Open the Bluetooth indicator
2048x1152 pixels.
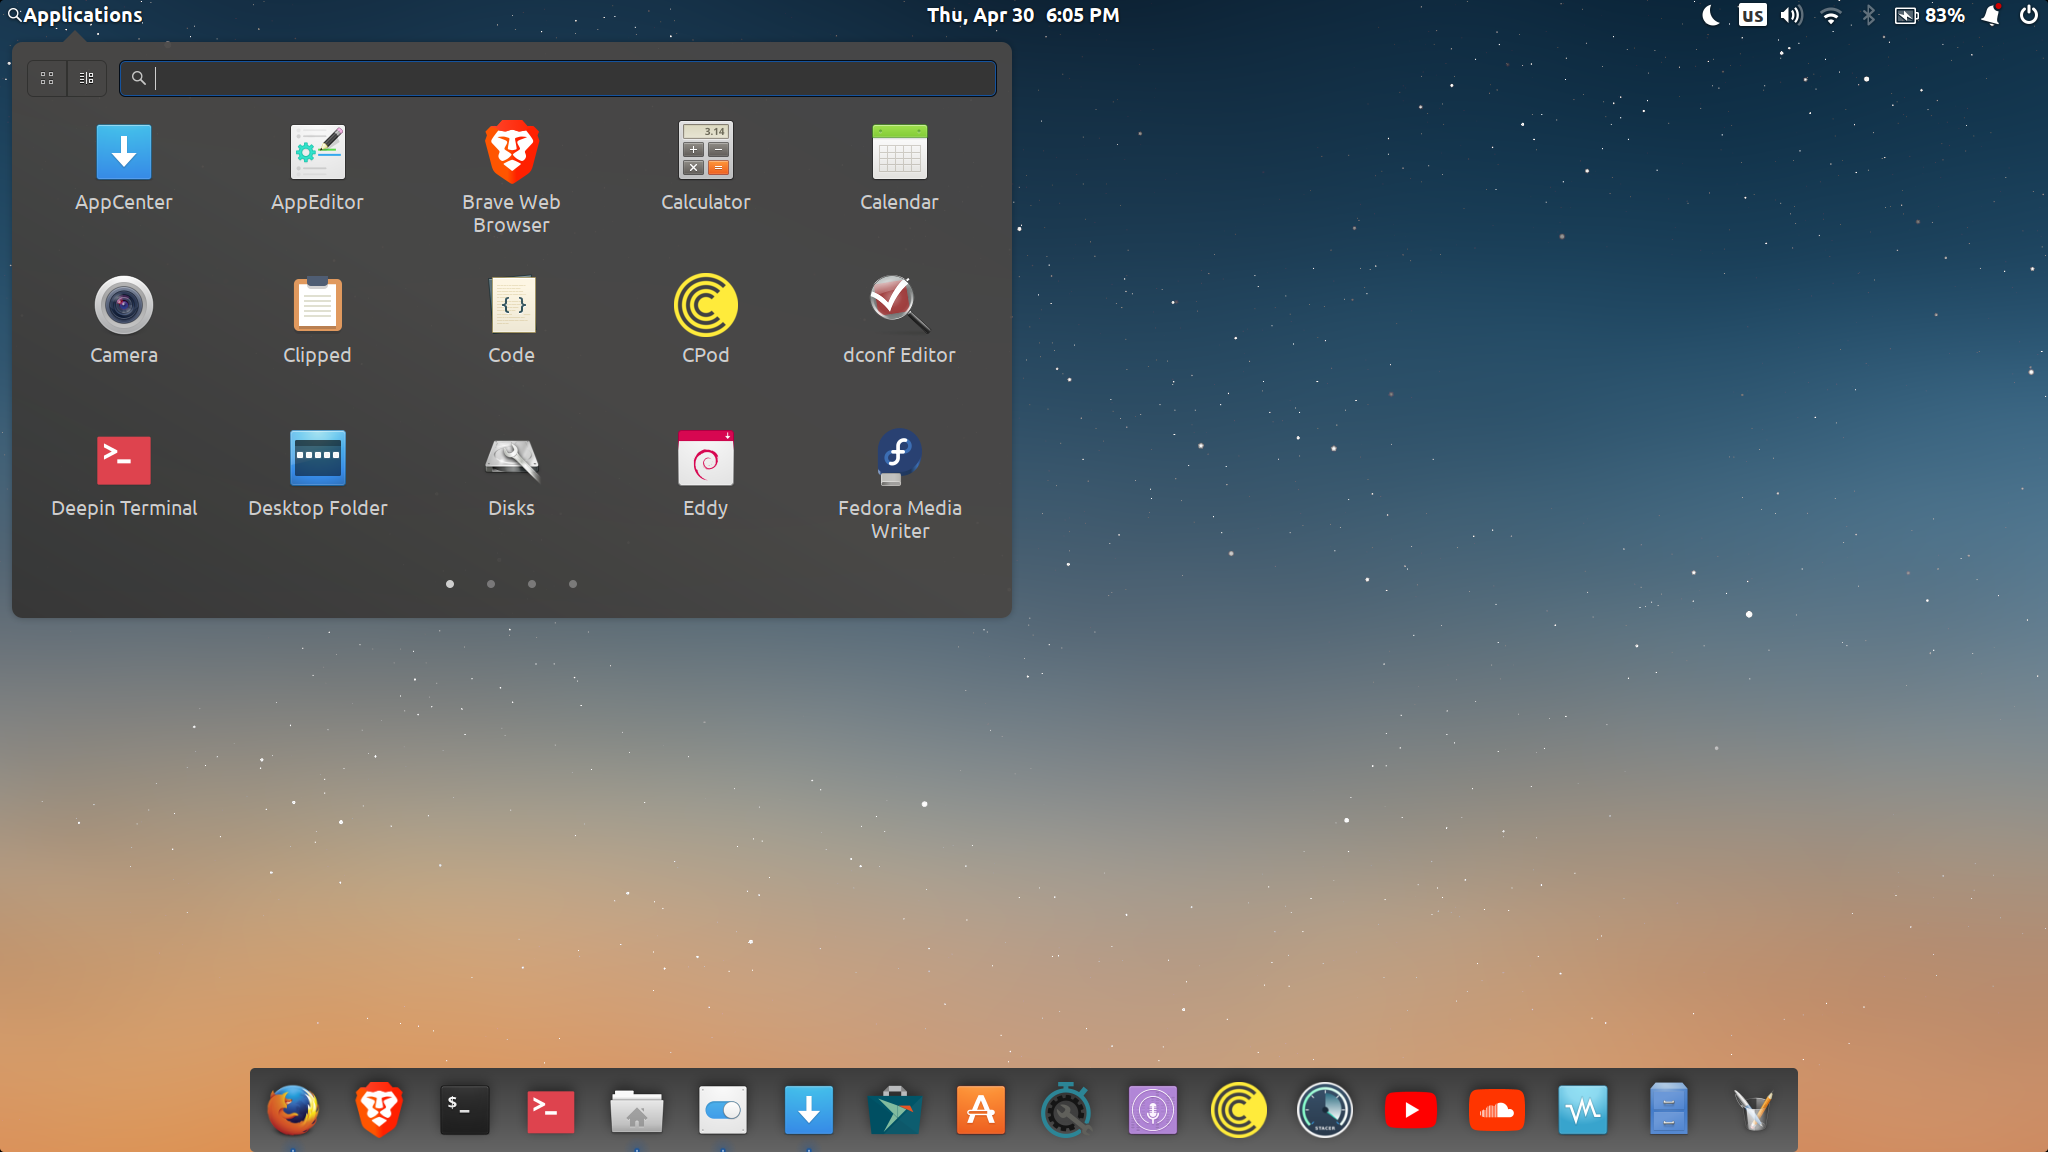click(x=1868, y=15)
